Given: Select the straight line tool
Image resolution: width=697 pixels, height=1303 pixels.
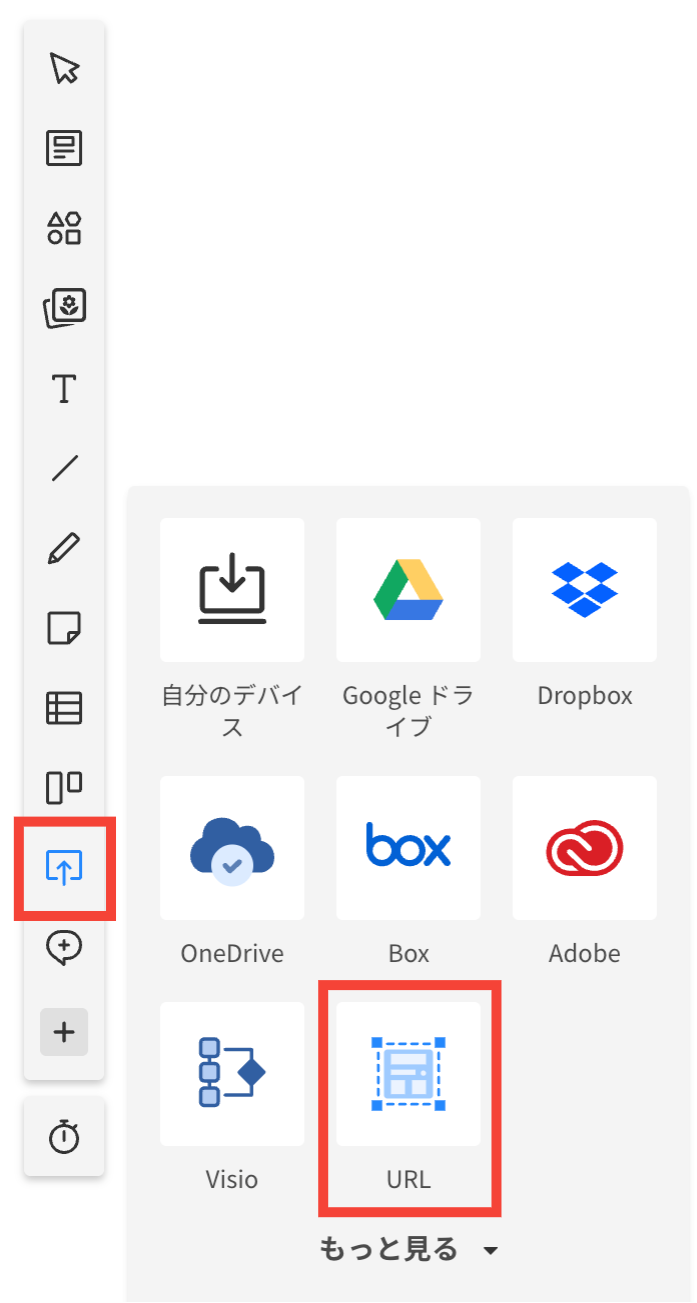Looking at the screenshot, I should [64, 468].
